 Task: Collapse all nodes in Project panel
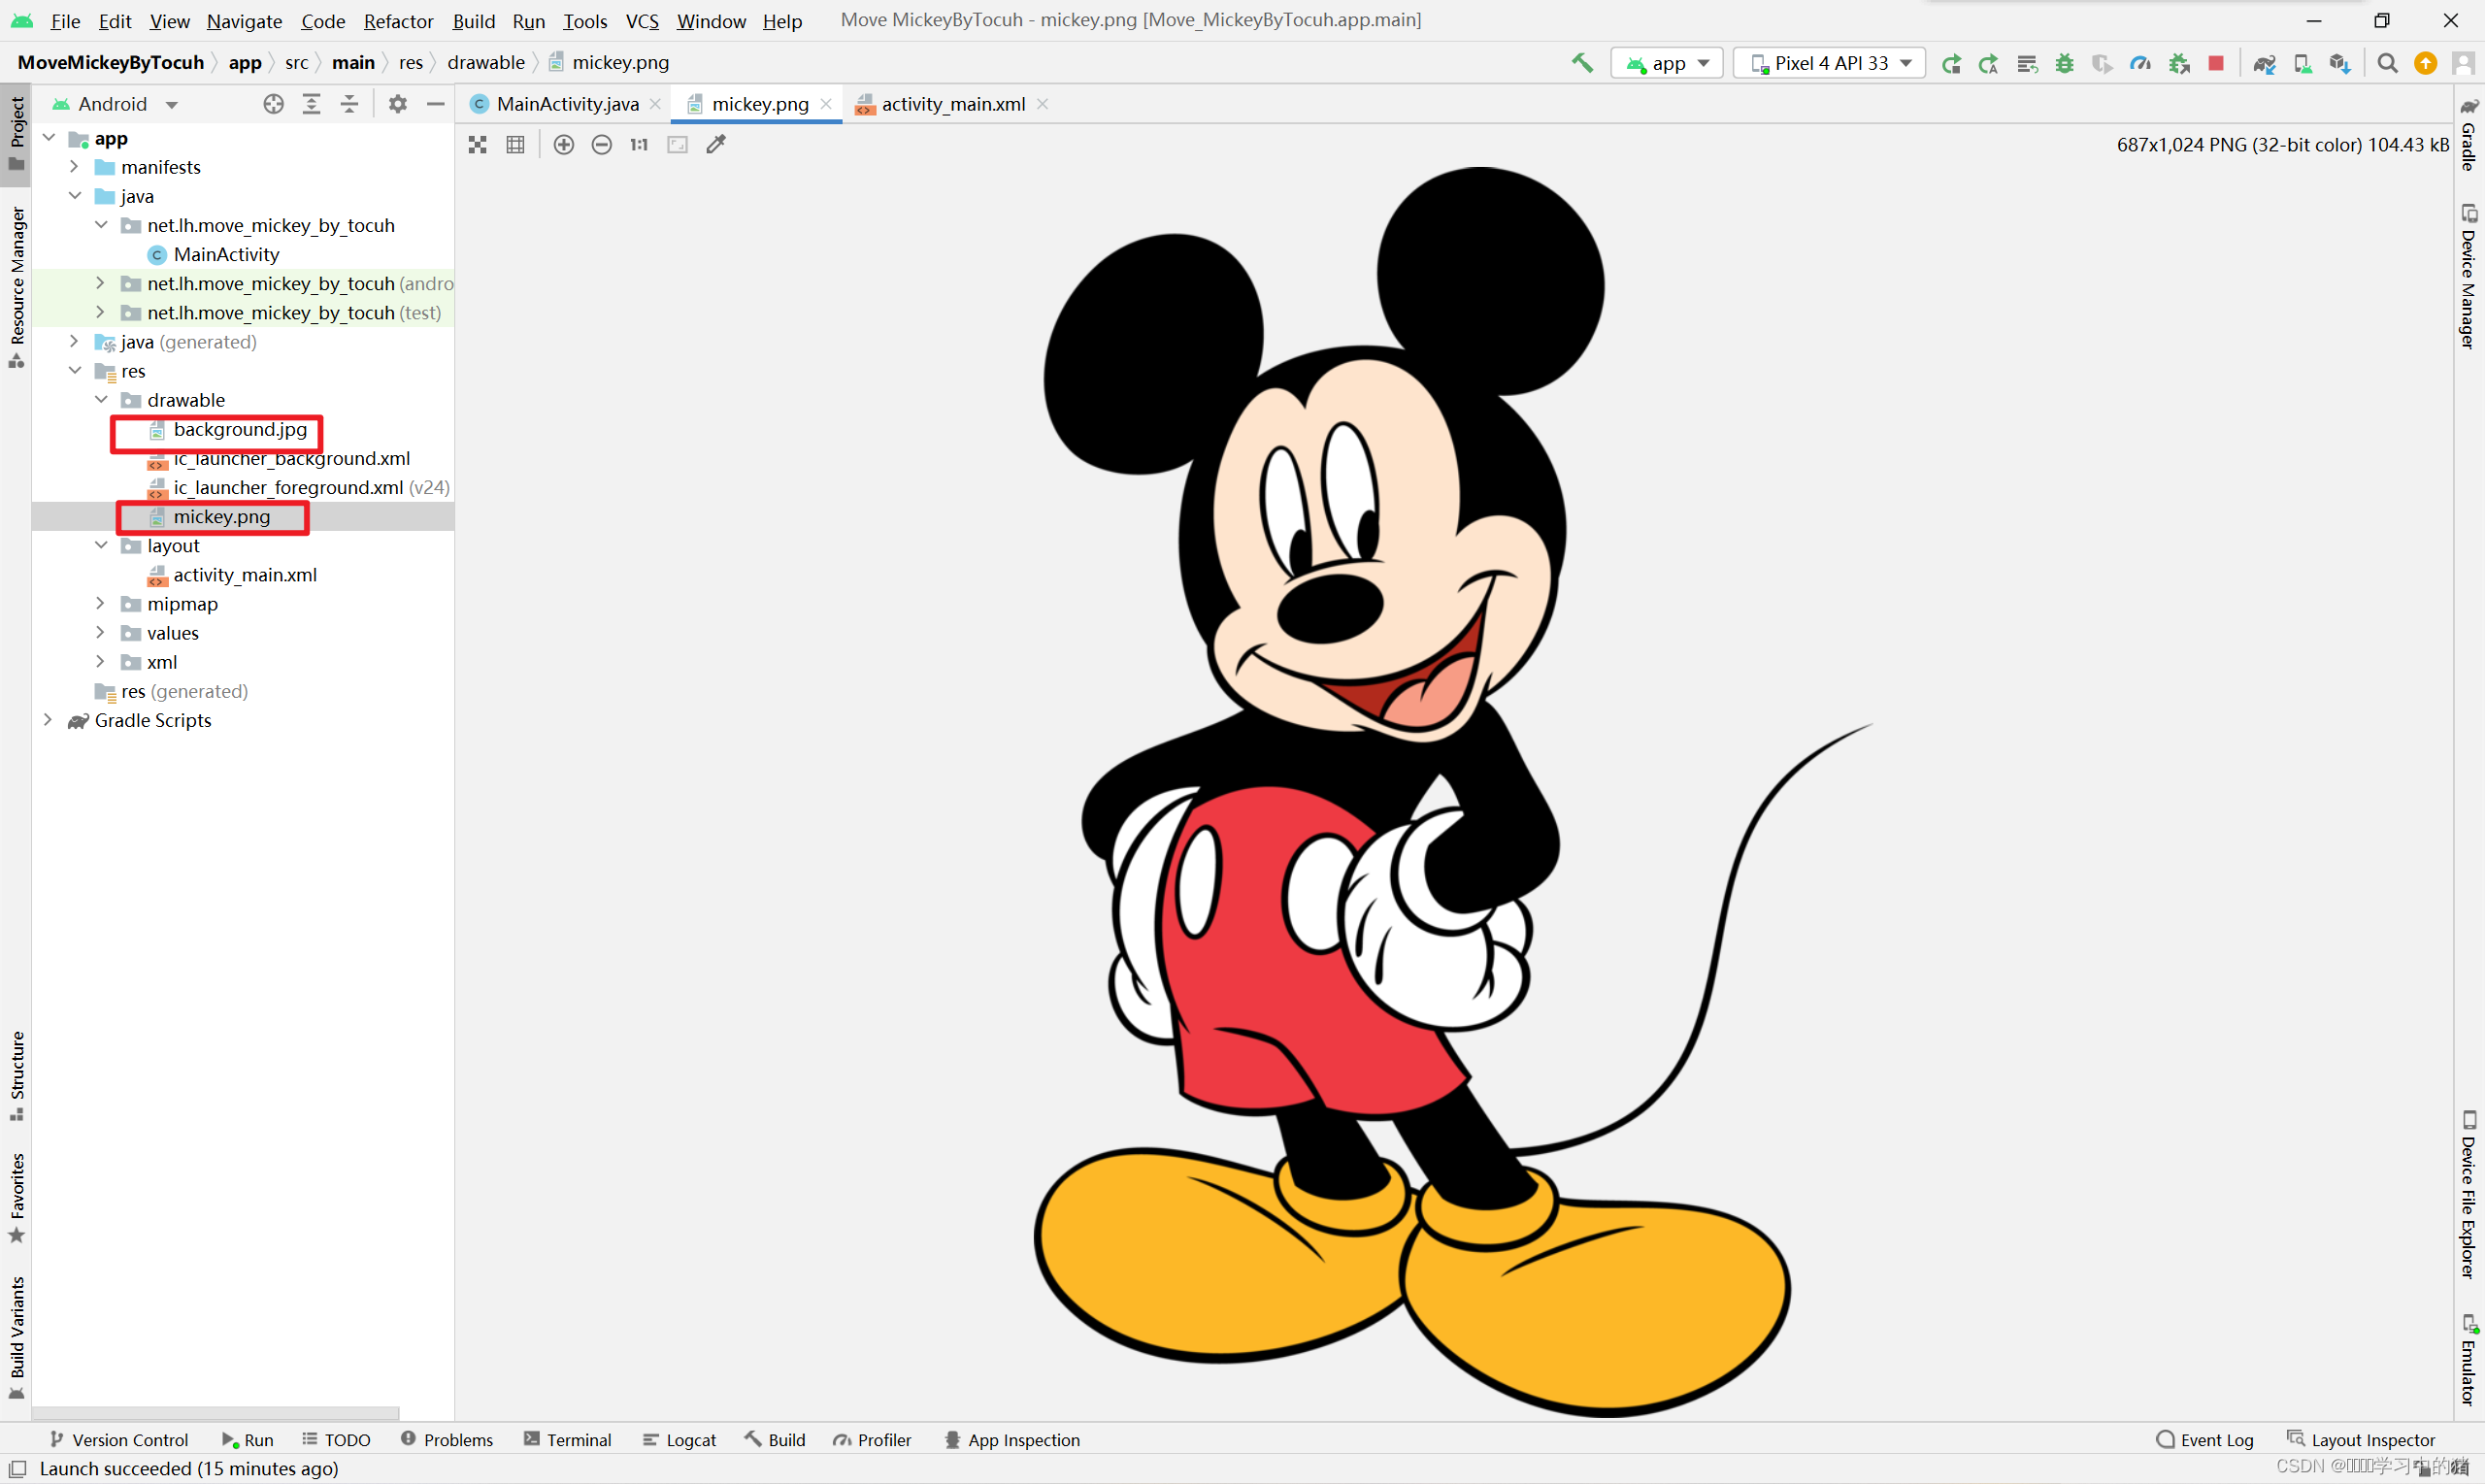click(x=349, y=104)
